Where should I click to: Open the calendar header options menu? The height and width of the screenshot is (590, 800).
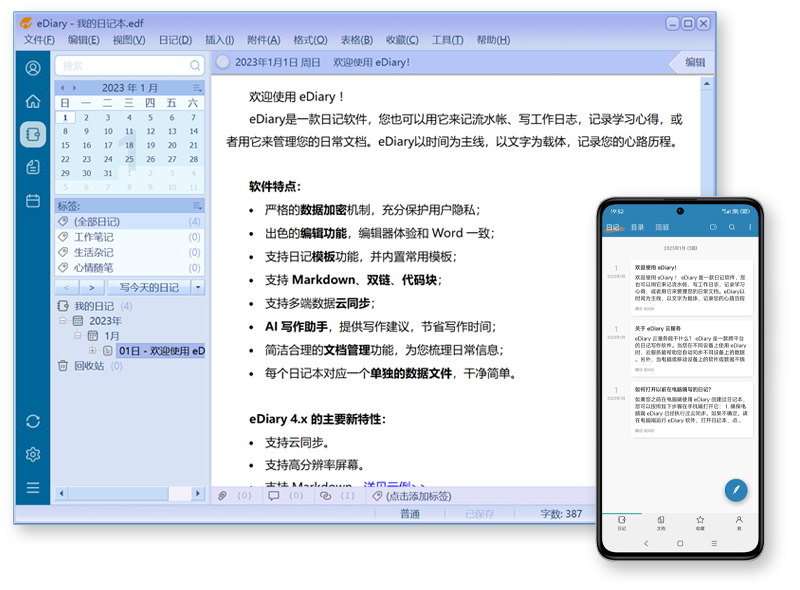coord(196,88)
